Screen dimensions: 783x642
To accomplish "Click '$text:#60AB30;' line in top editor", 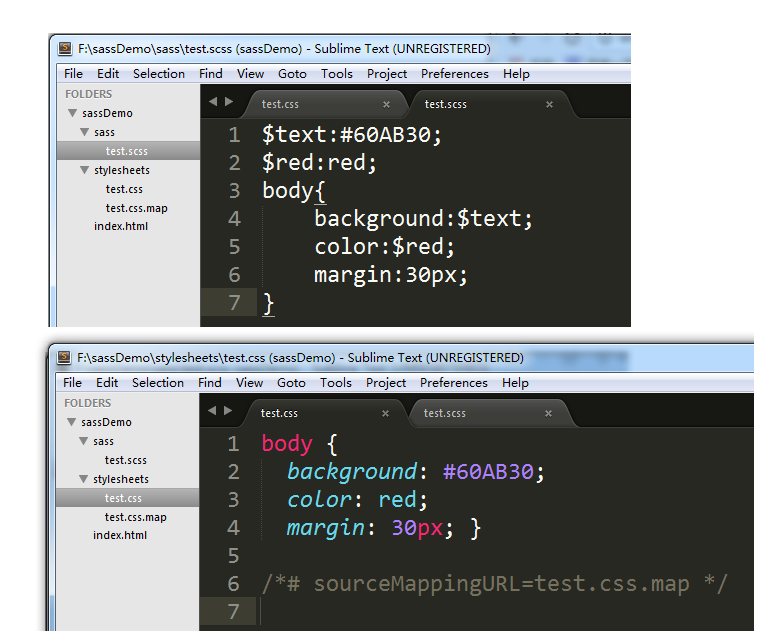I will 352,135.
